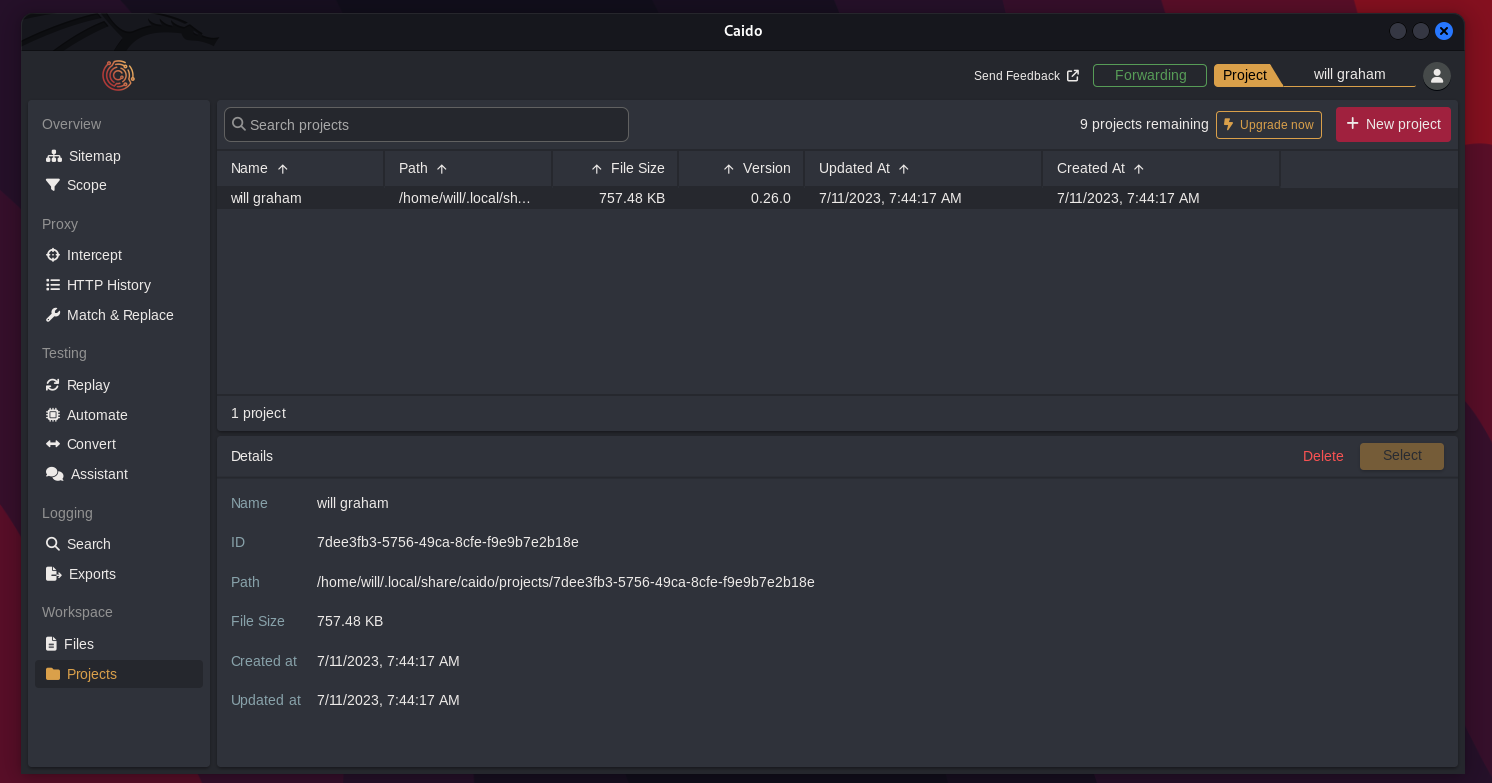Viewport: 1492px width, 783px height.
Task: Close the Caido window
Action: 1444,31
